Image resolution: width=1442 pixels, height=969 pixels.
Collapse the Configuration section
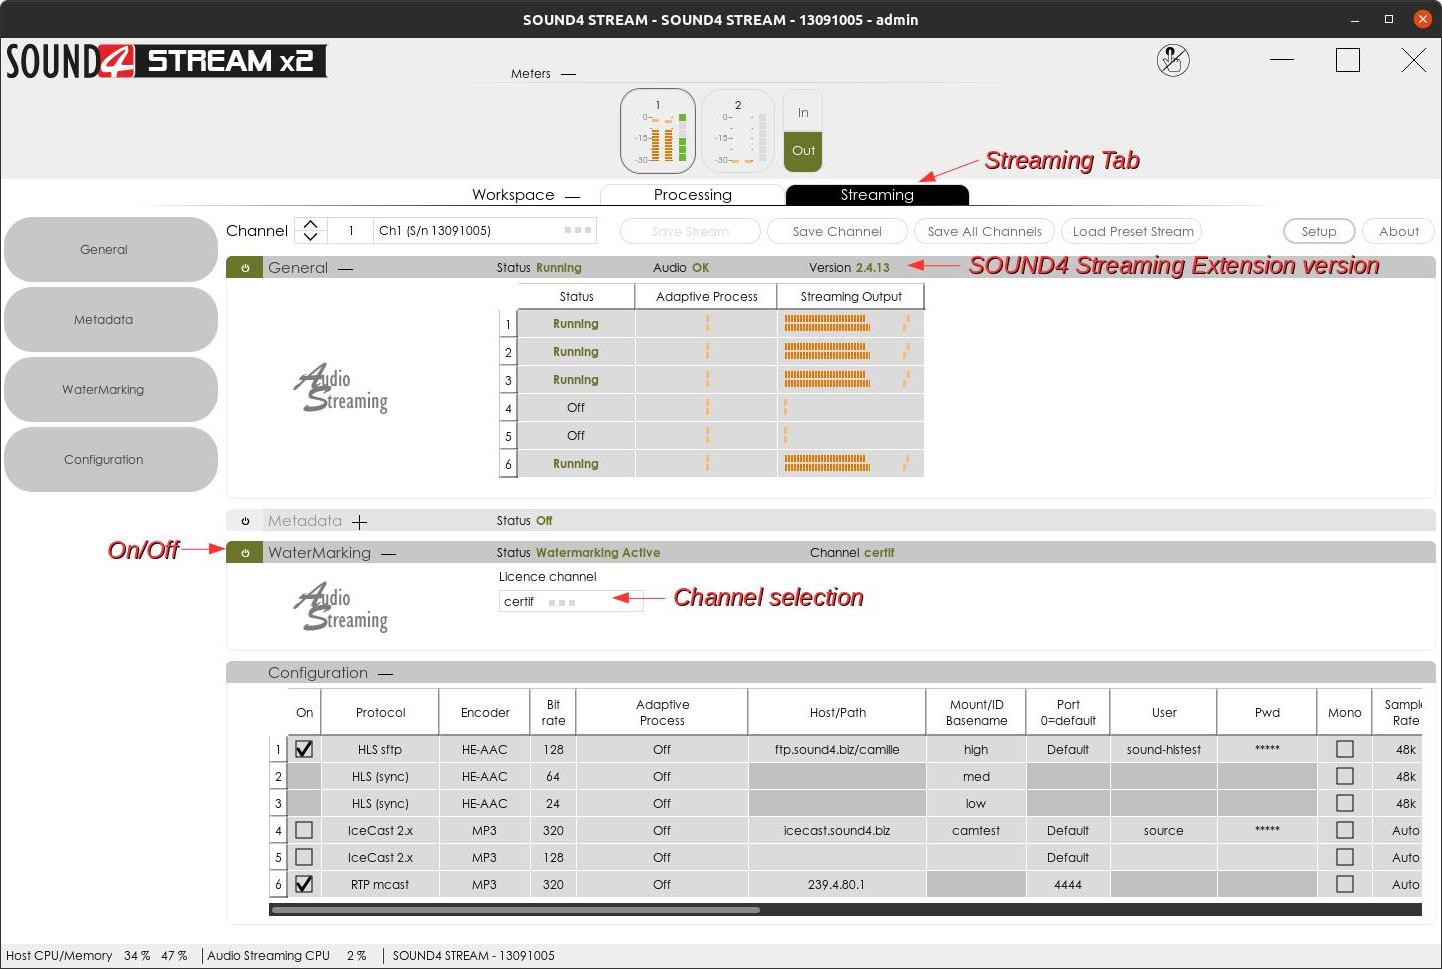tap(385, 674)
